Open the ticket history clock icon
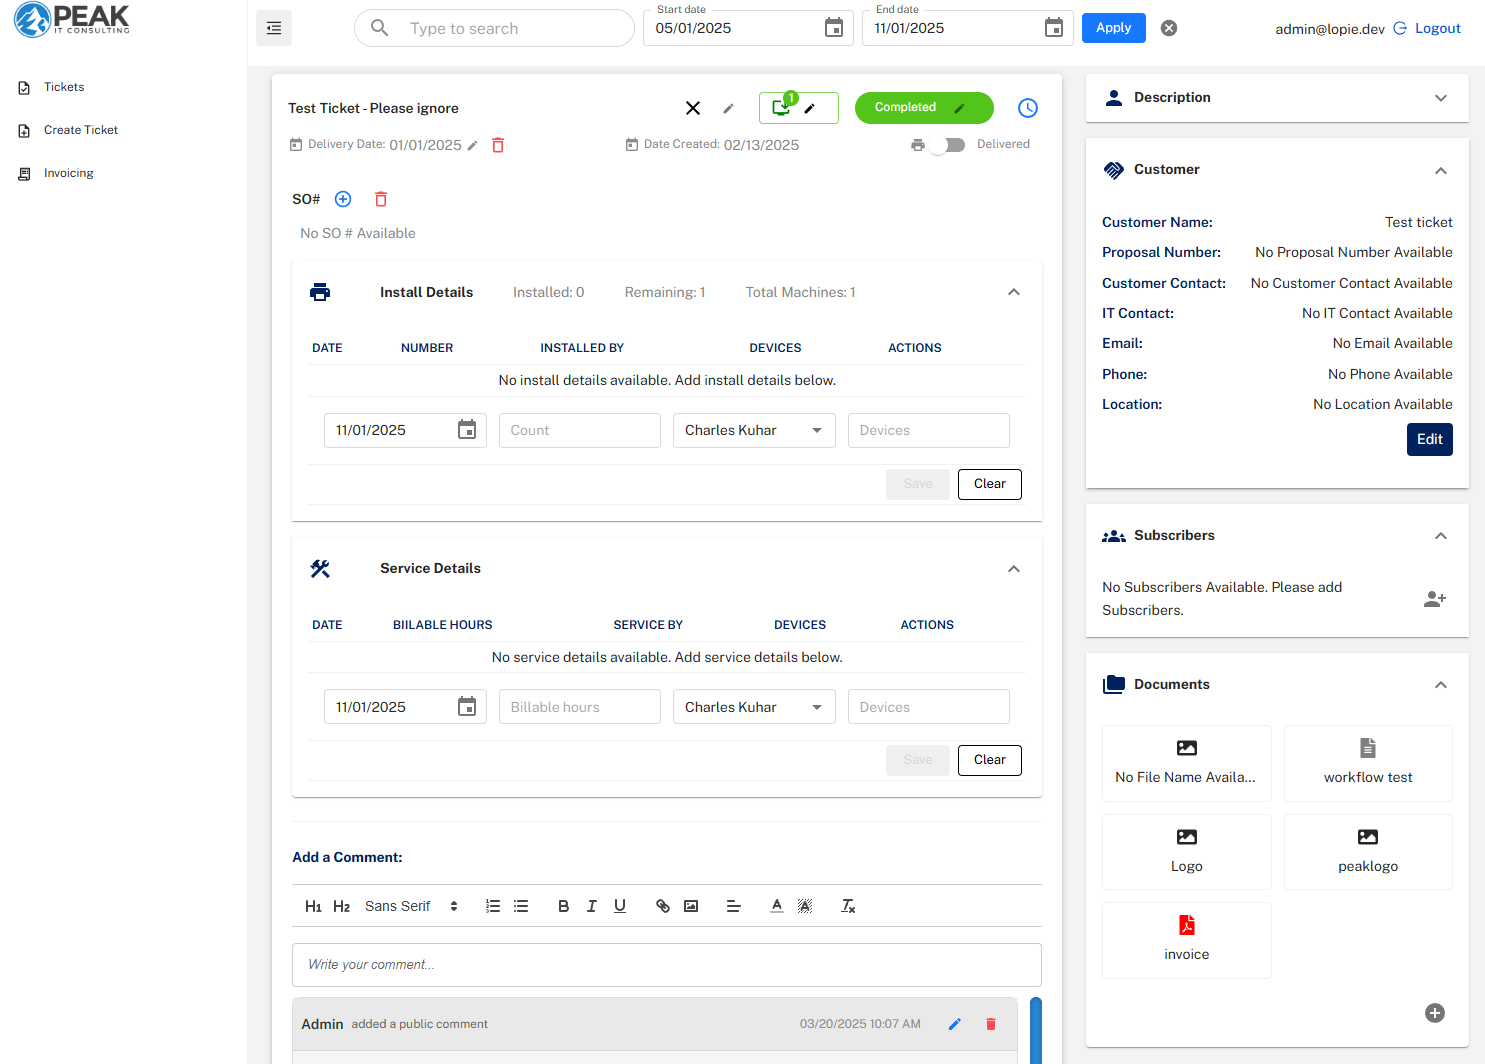Viewport: 1485px width, 1064px height. point(1028,107)
